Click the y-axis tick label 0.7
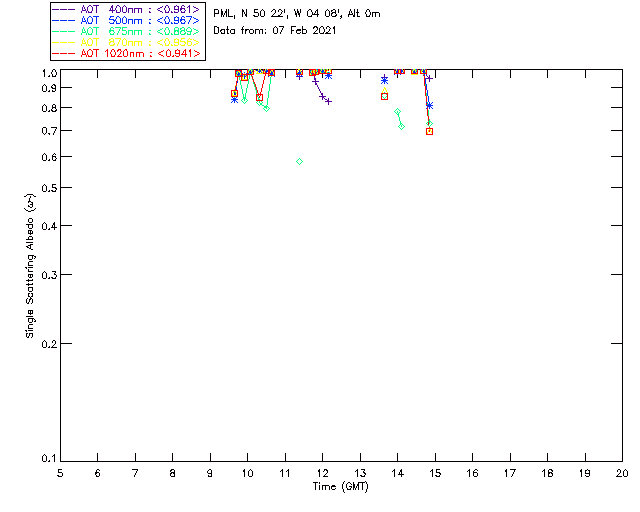The width and height of the screenshot is (640, 512). click(49, 131)
